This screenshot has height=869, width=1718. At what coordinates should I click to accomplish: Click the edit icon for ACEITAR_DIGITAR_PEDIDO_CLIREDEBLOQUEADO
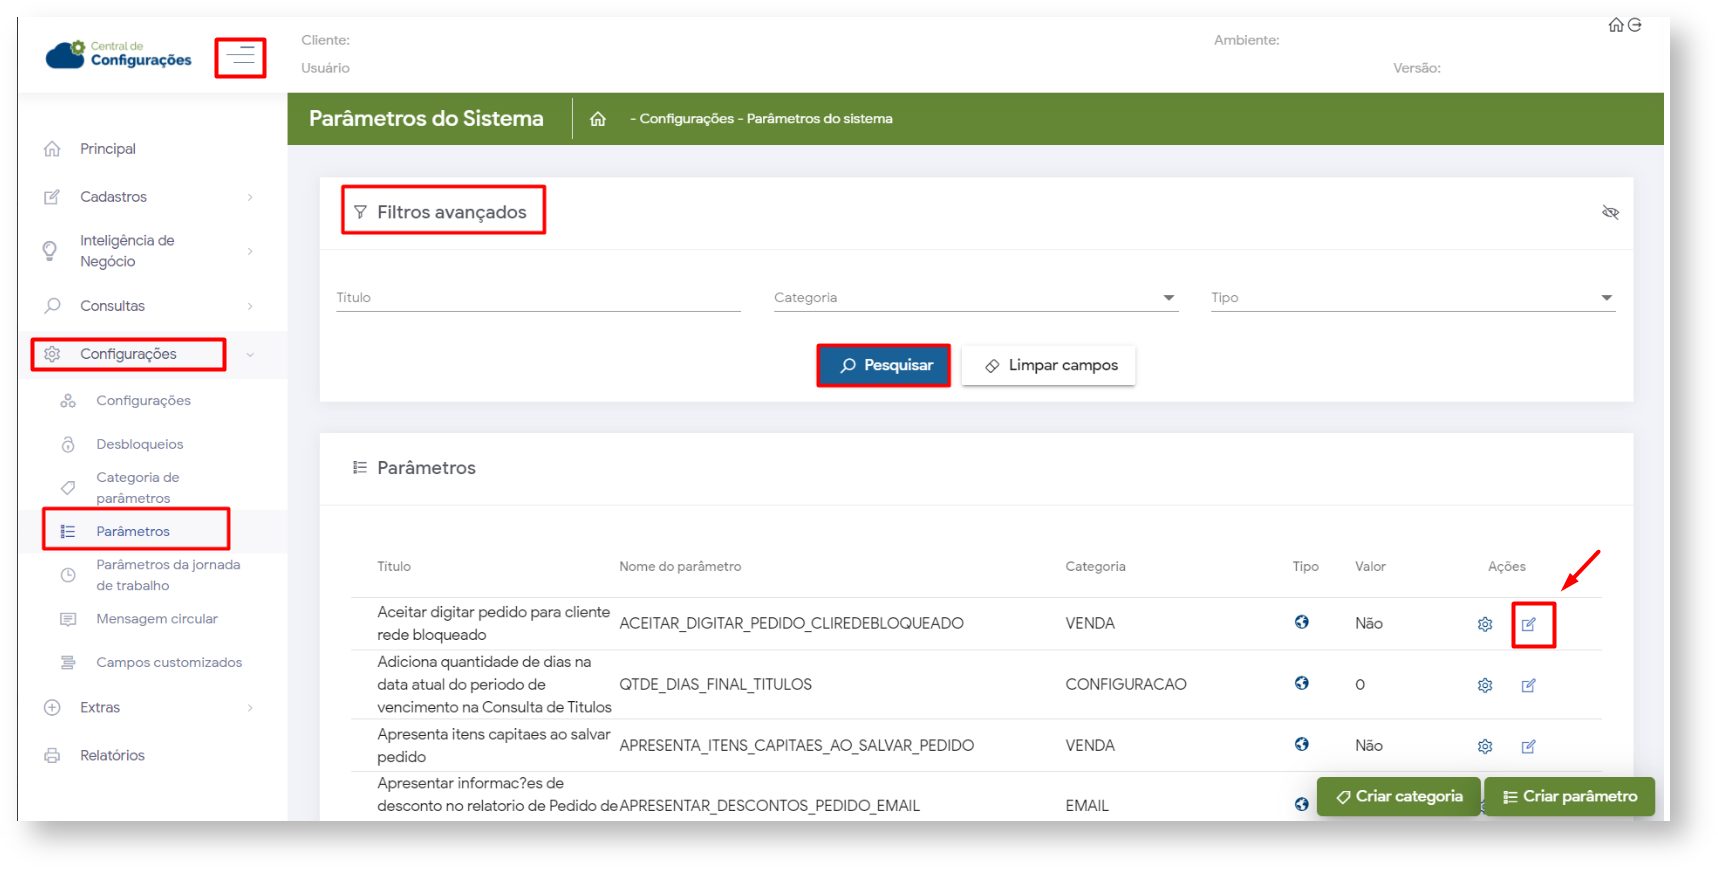pyautogui.click(x=1529, y=624)
